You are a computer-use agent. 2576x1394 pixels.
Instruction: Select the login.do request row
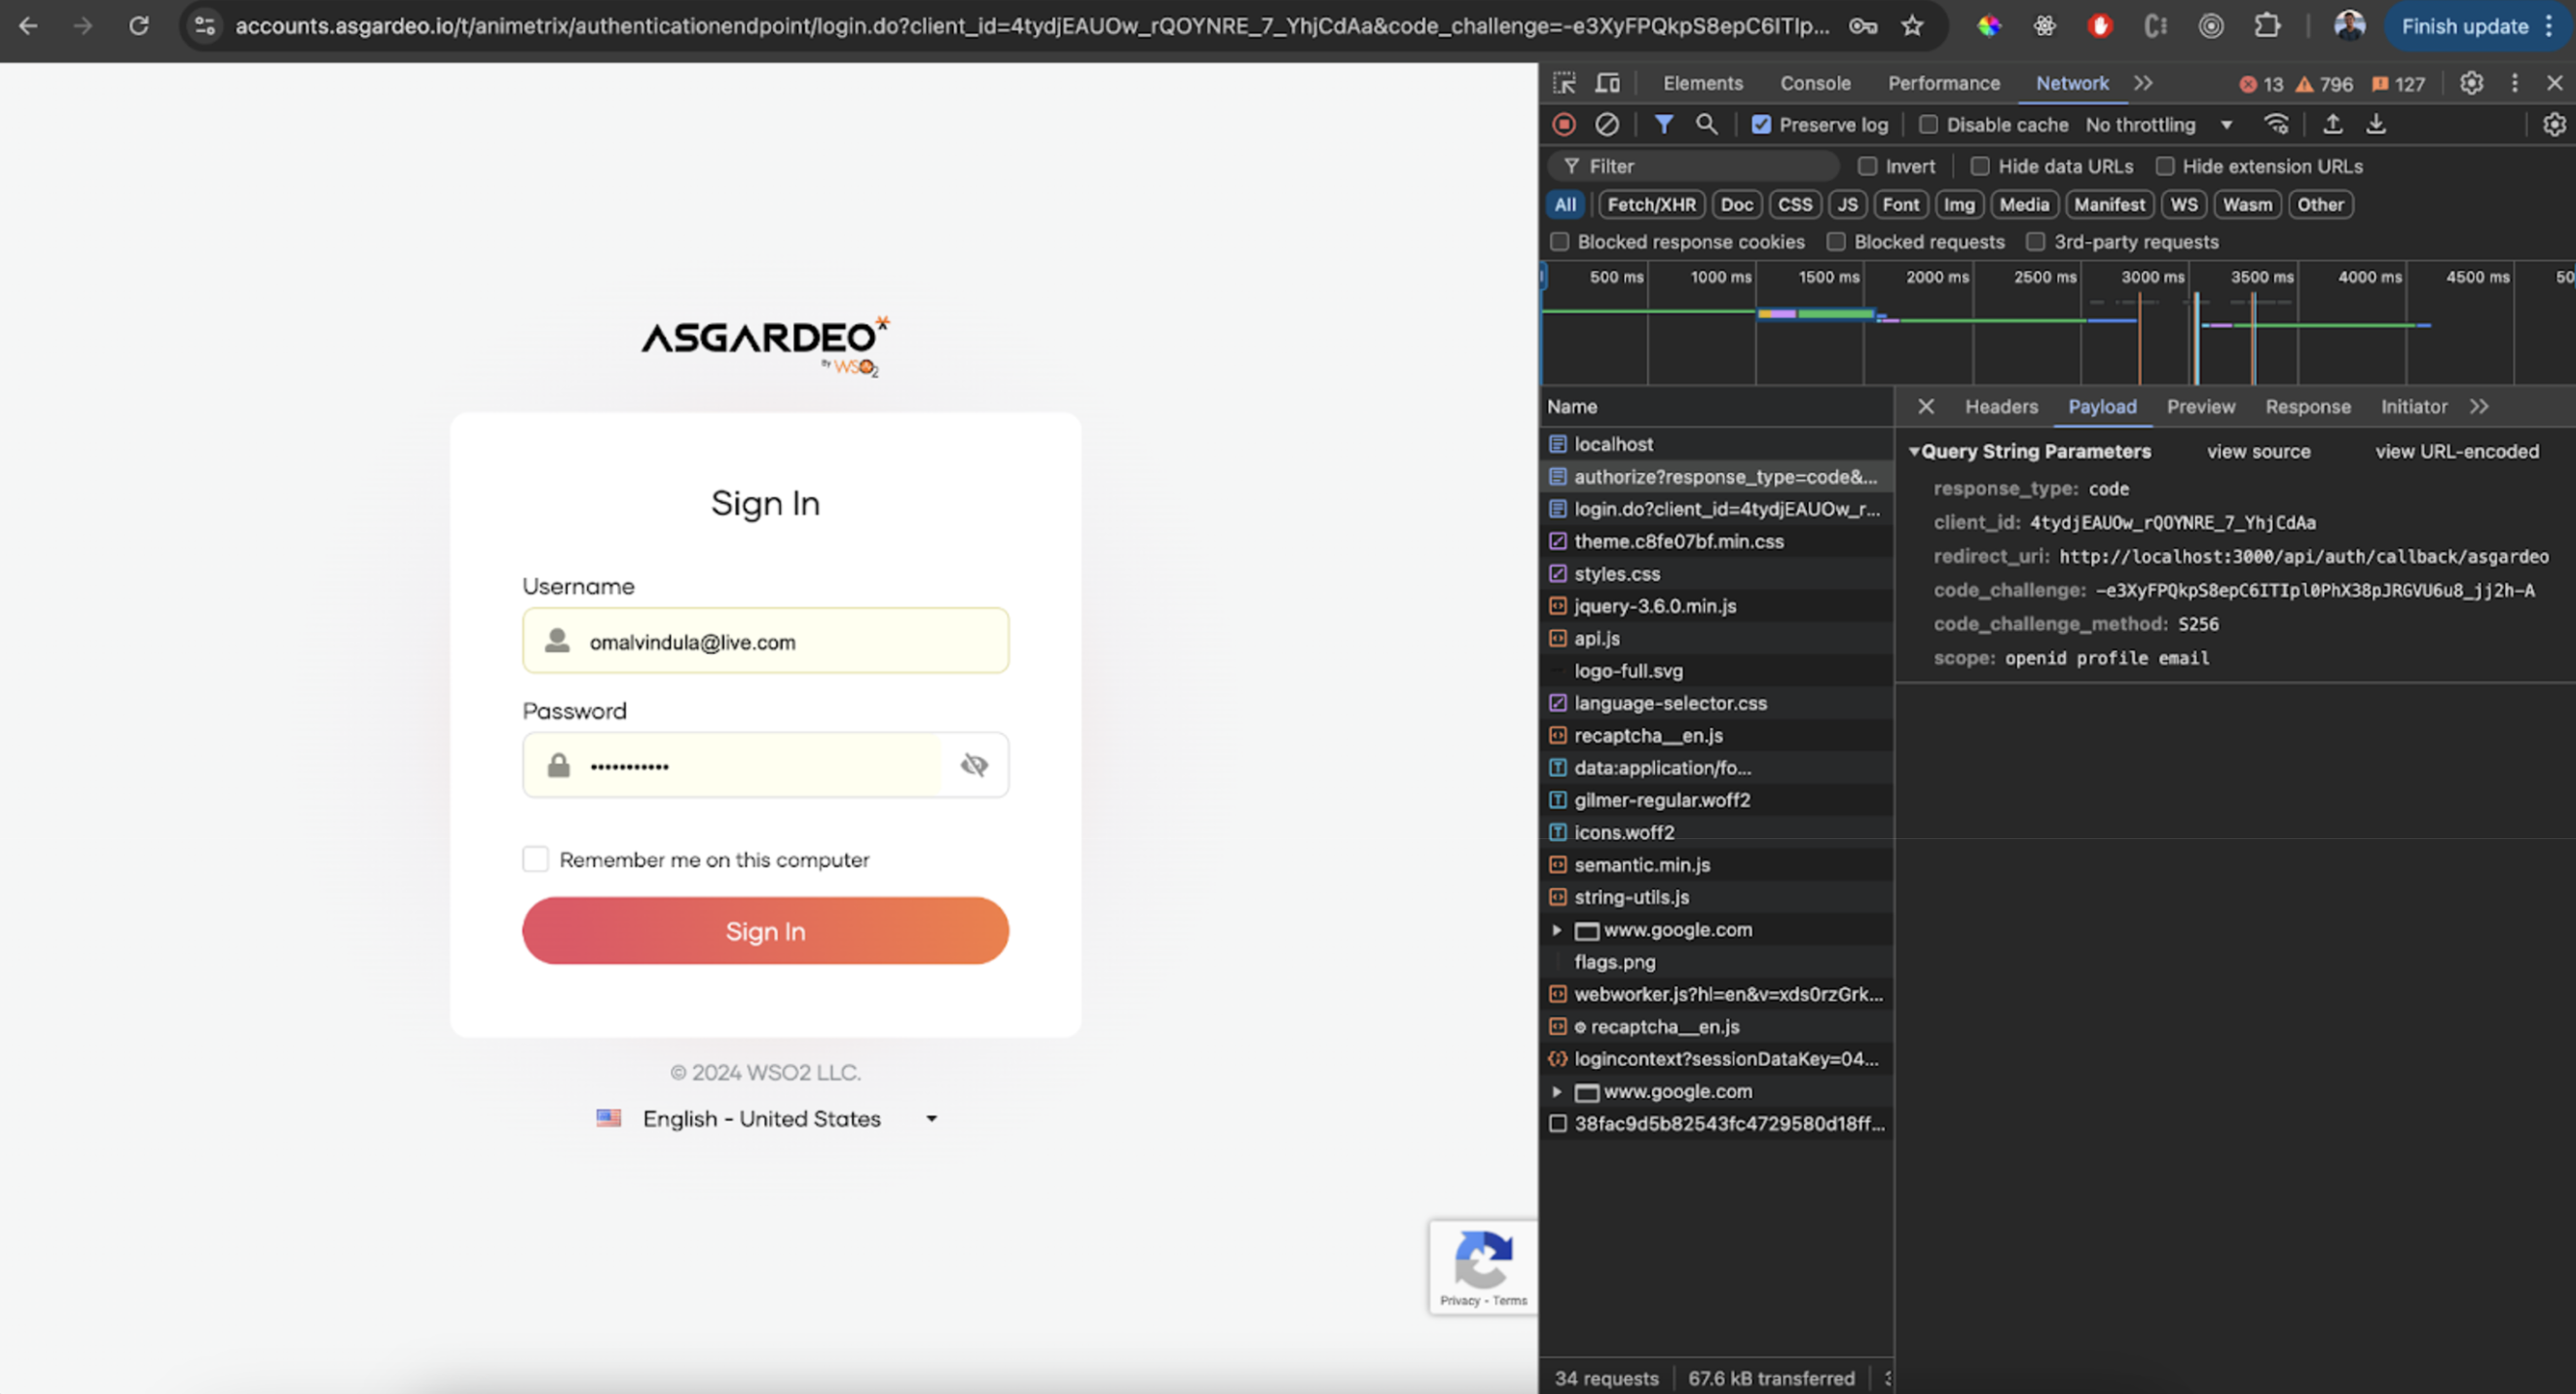1716,509
